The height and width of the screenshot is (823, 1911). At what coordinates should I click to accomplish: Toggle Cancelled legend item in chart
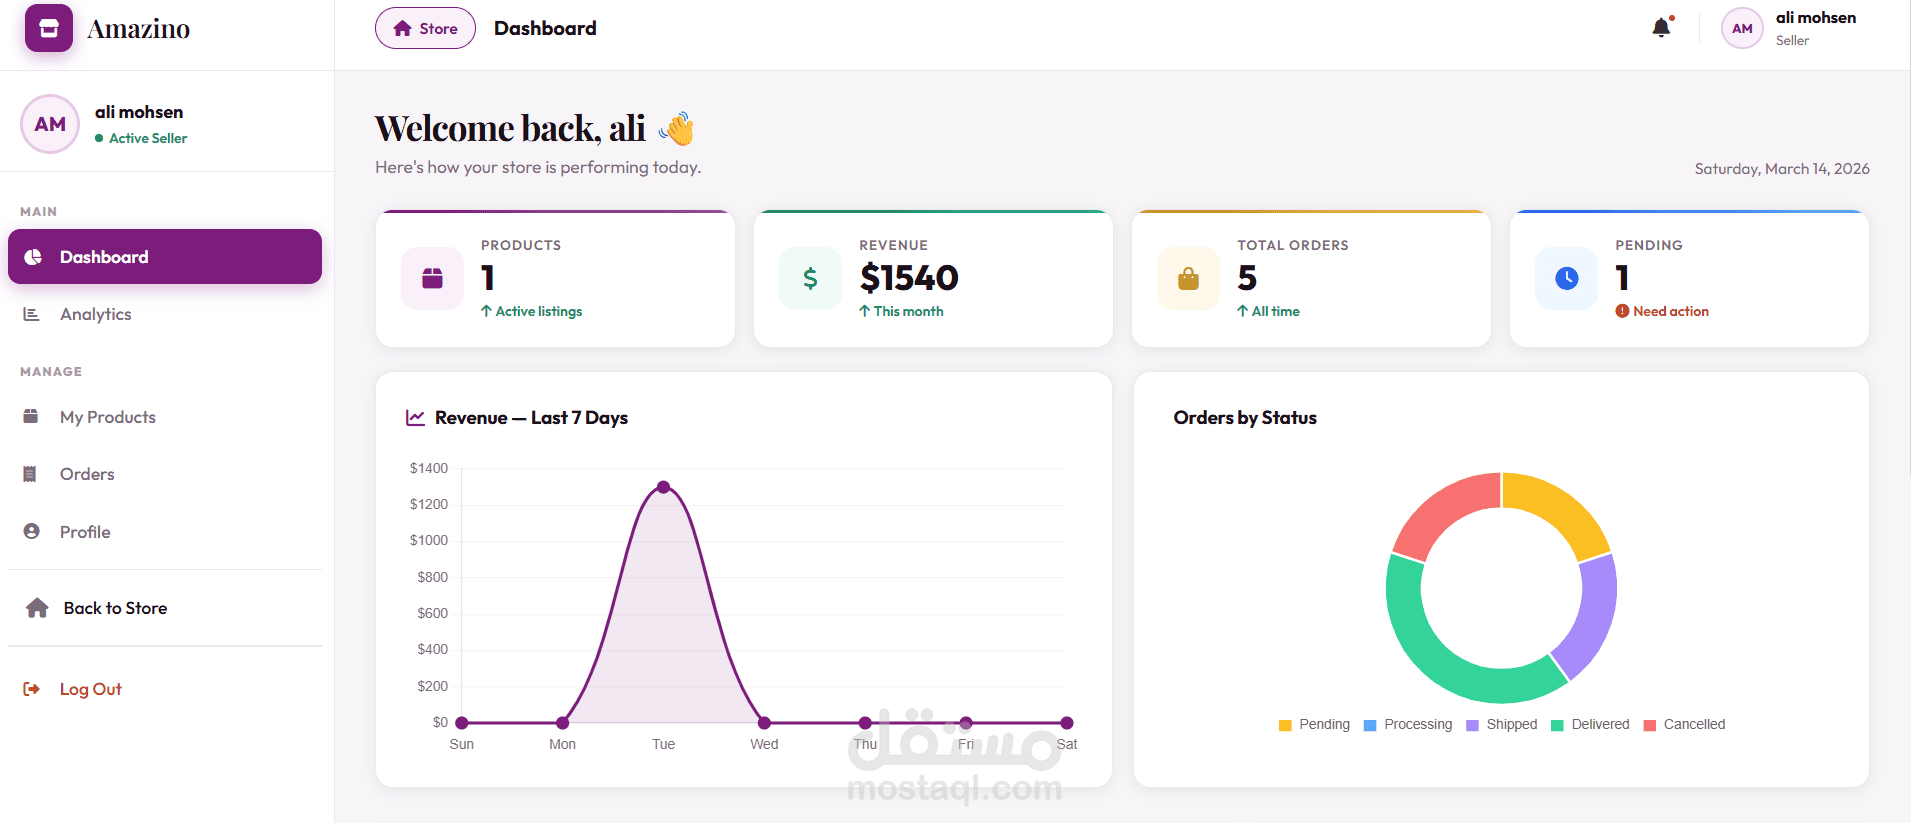pyautogui.click(x=1684, y=725)
